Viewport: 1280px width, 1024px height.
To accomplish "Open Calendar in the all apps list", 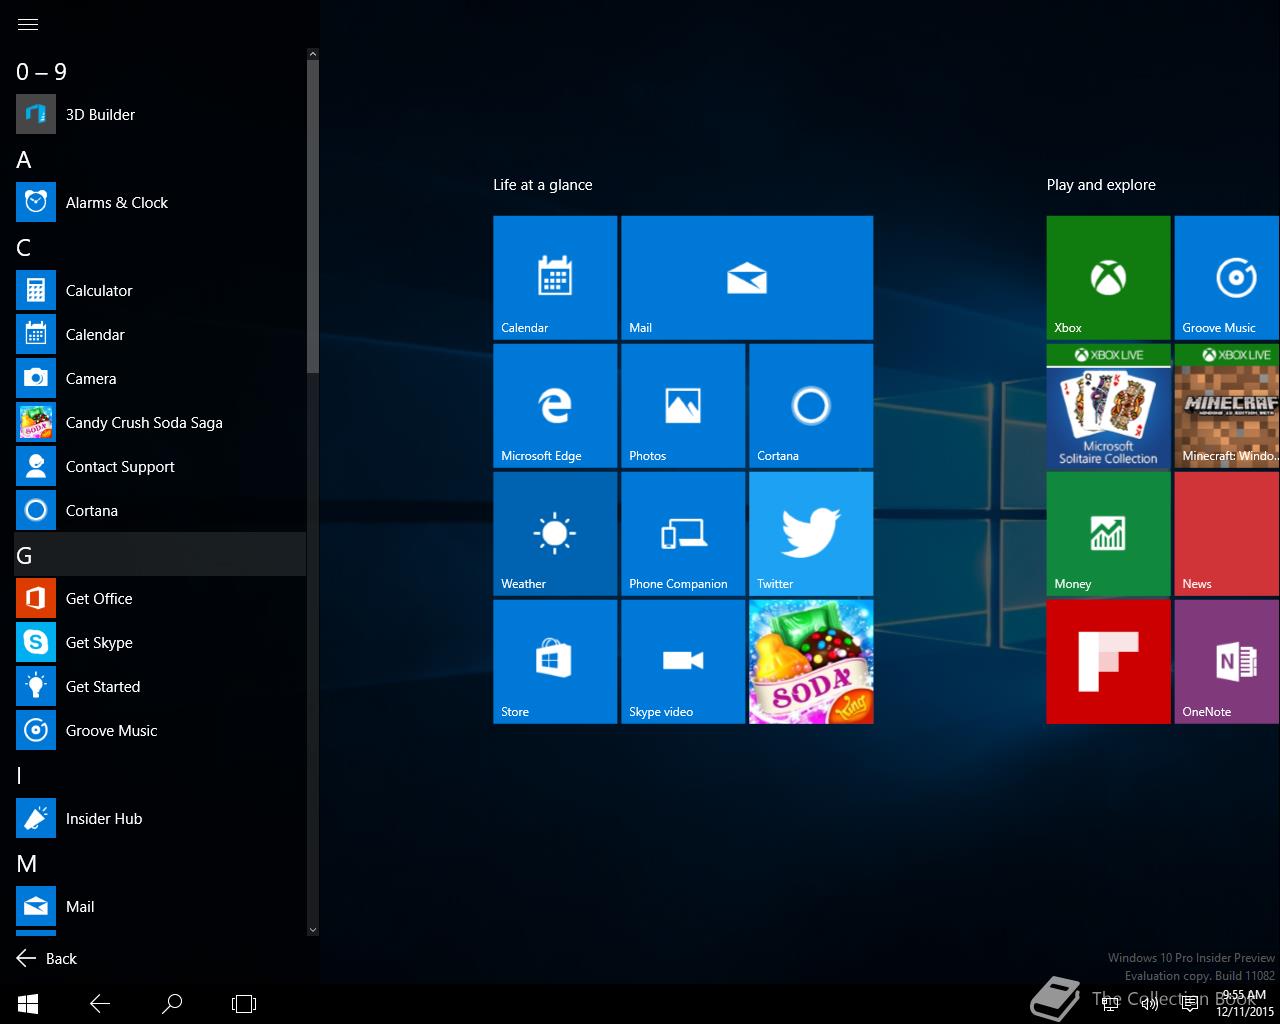I will (160, 334).
